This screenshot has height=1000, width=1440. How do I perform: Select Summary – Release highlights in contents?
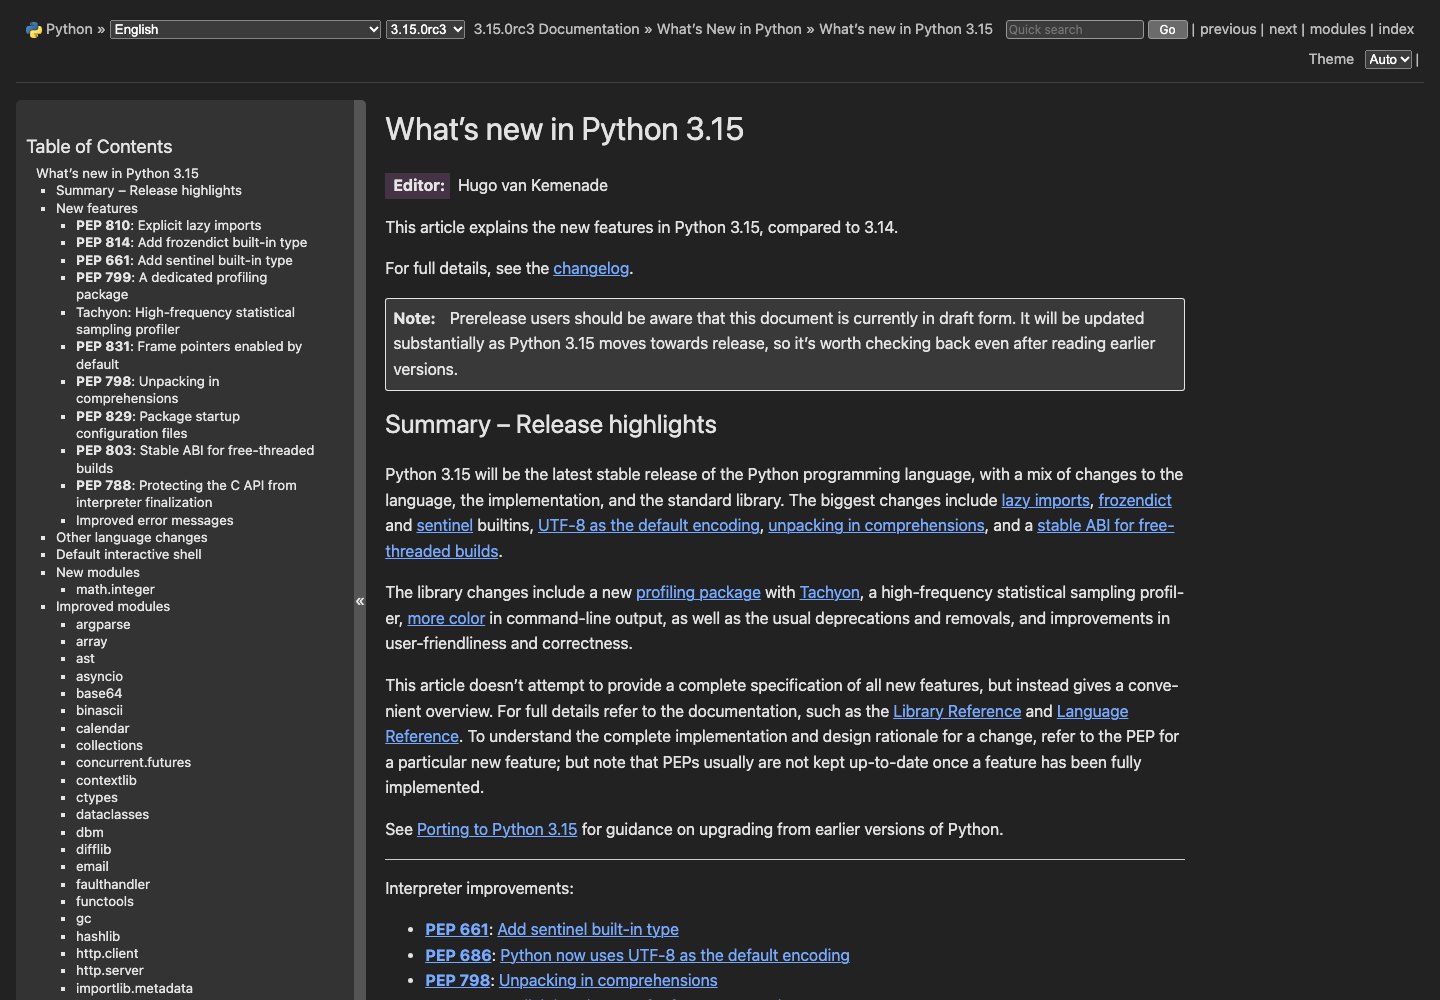[149, 190]
